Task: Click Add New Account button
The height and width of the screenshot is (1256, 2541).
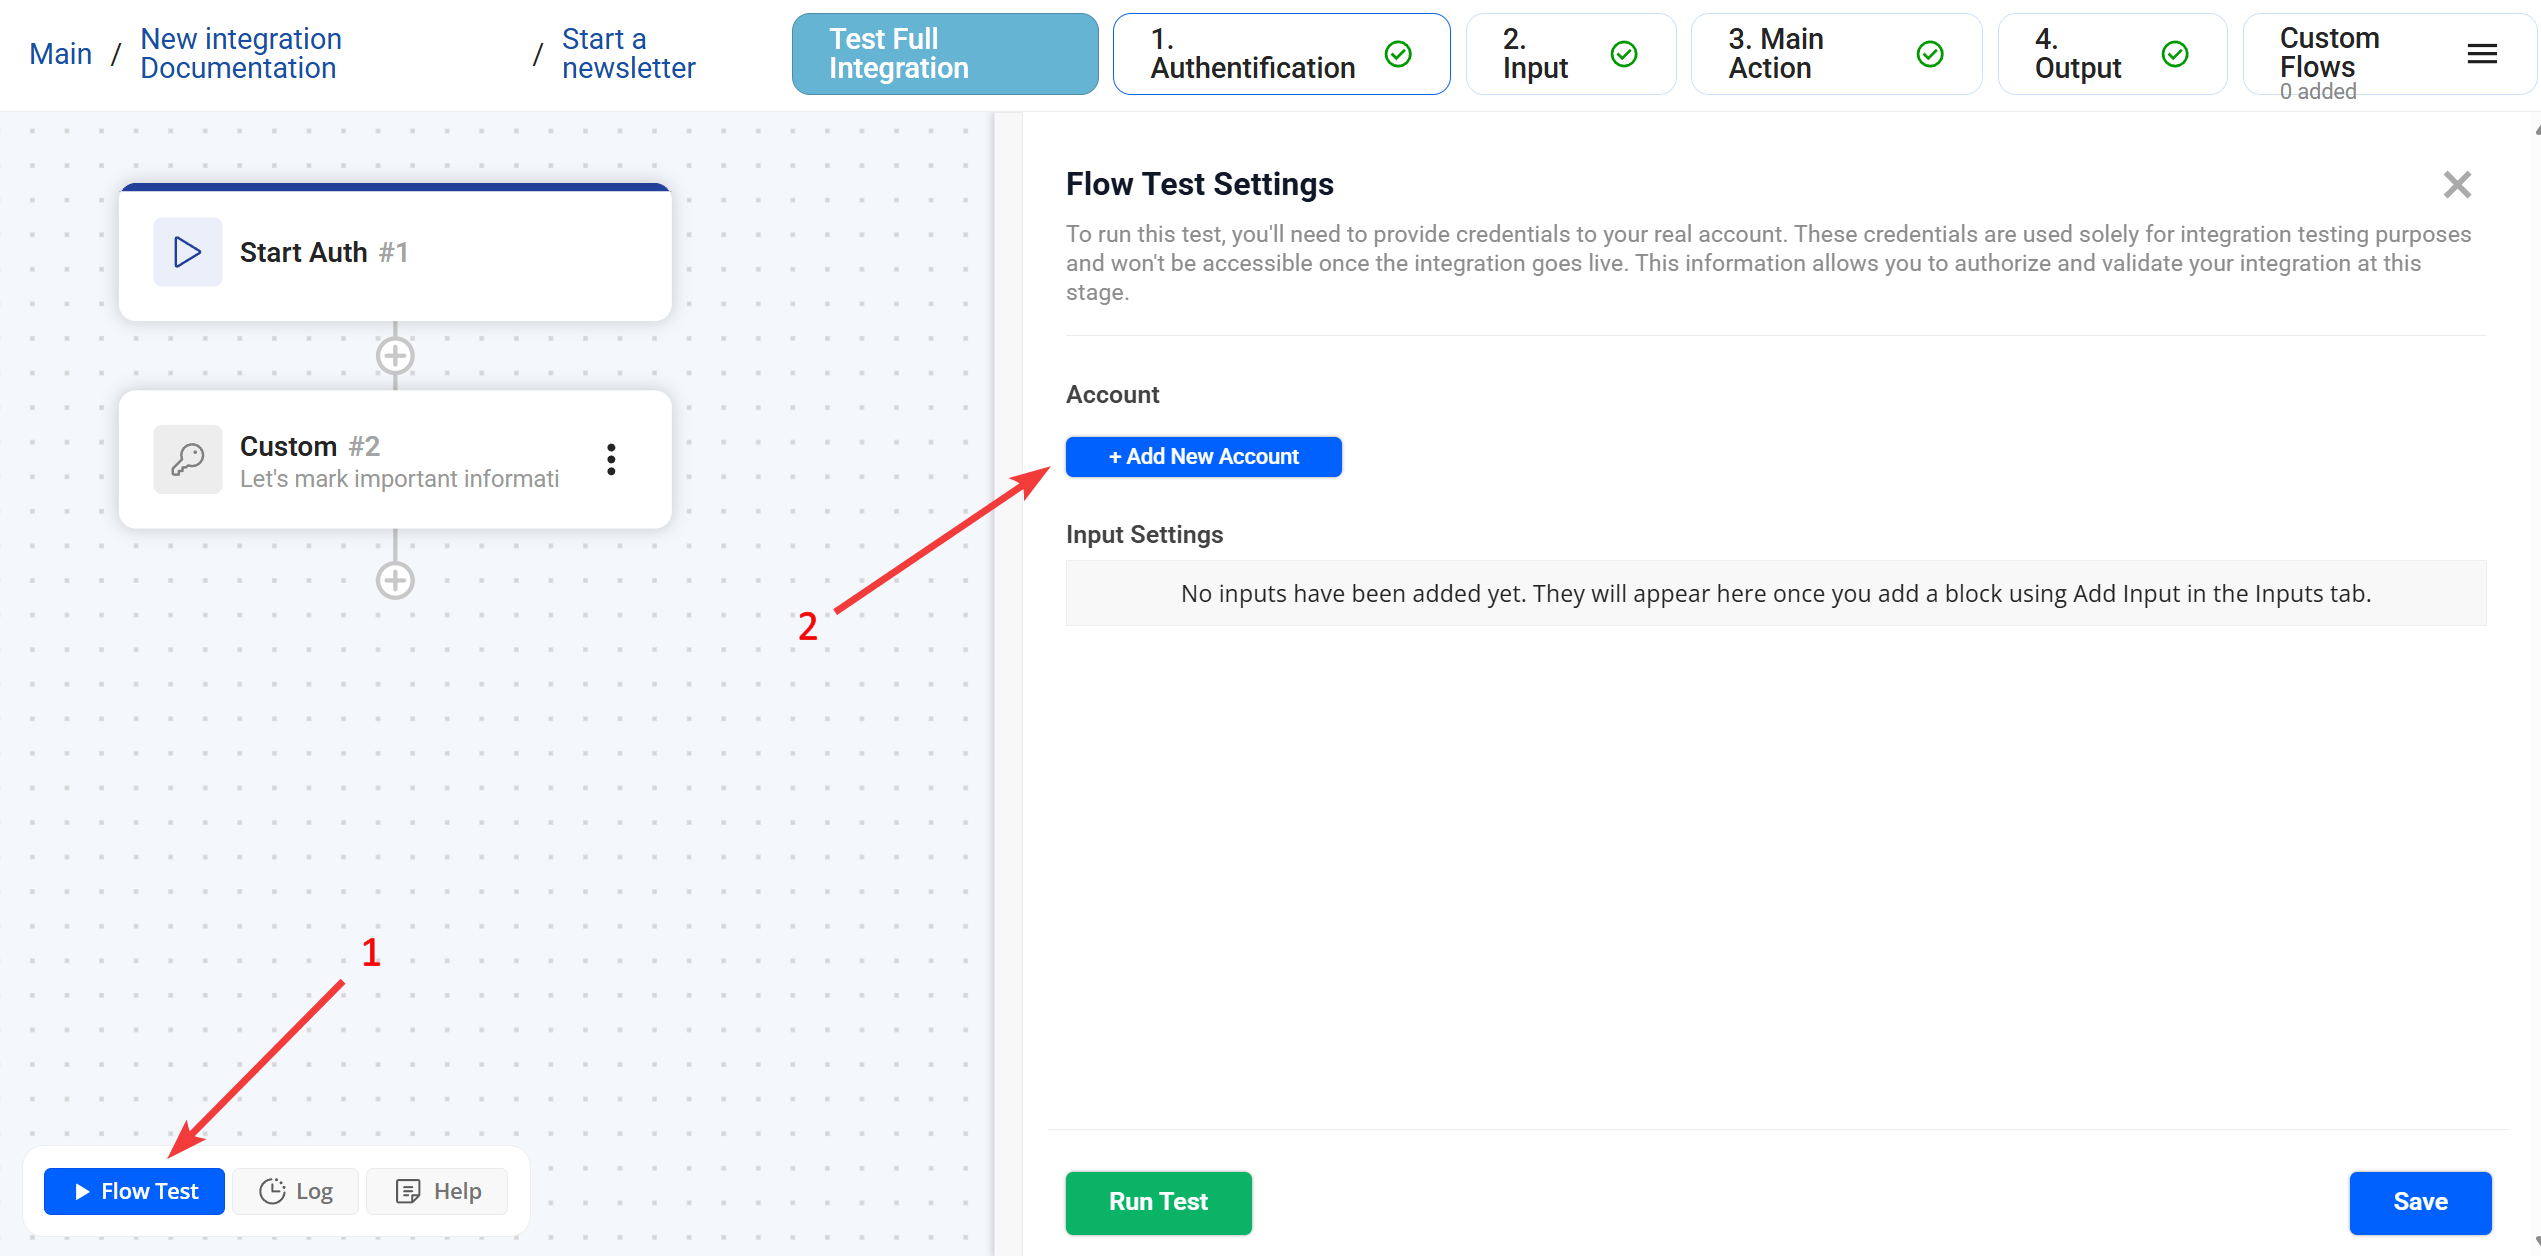Action: (x=1203, y=457)
